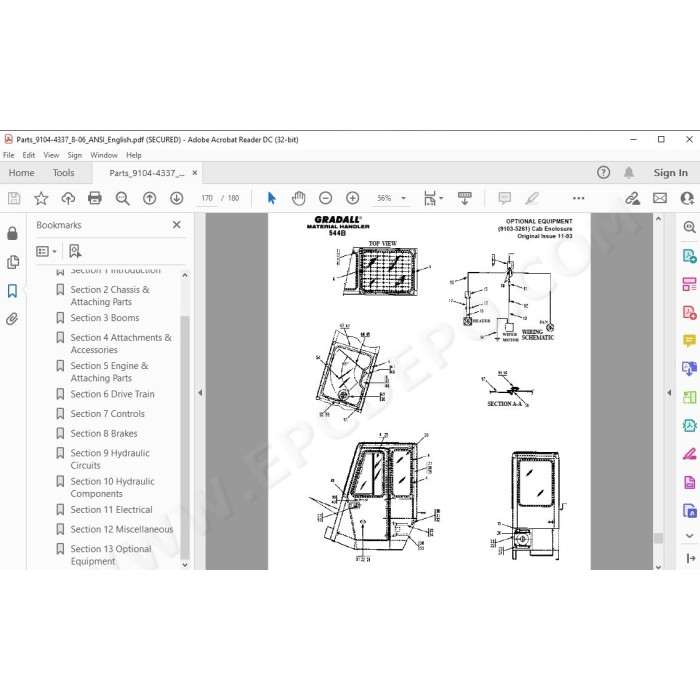Collapse right tools pane arrow

[669, 393]
